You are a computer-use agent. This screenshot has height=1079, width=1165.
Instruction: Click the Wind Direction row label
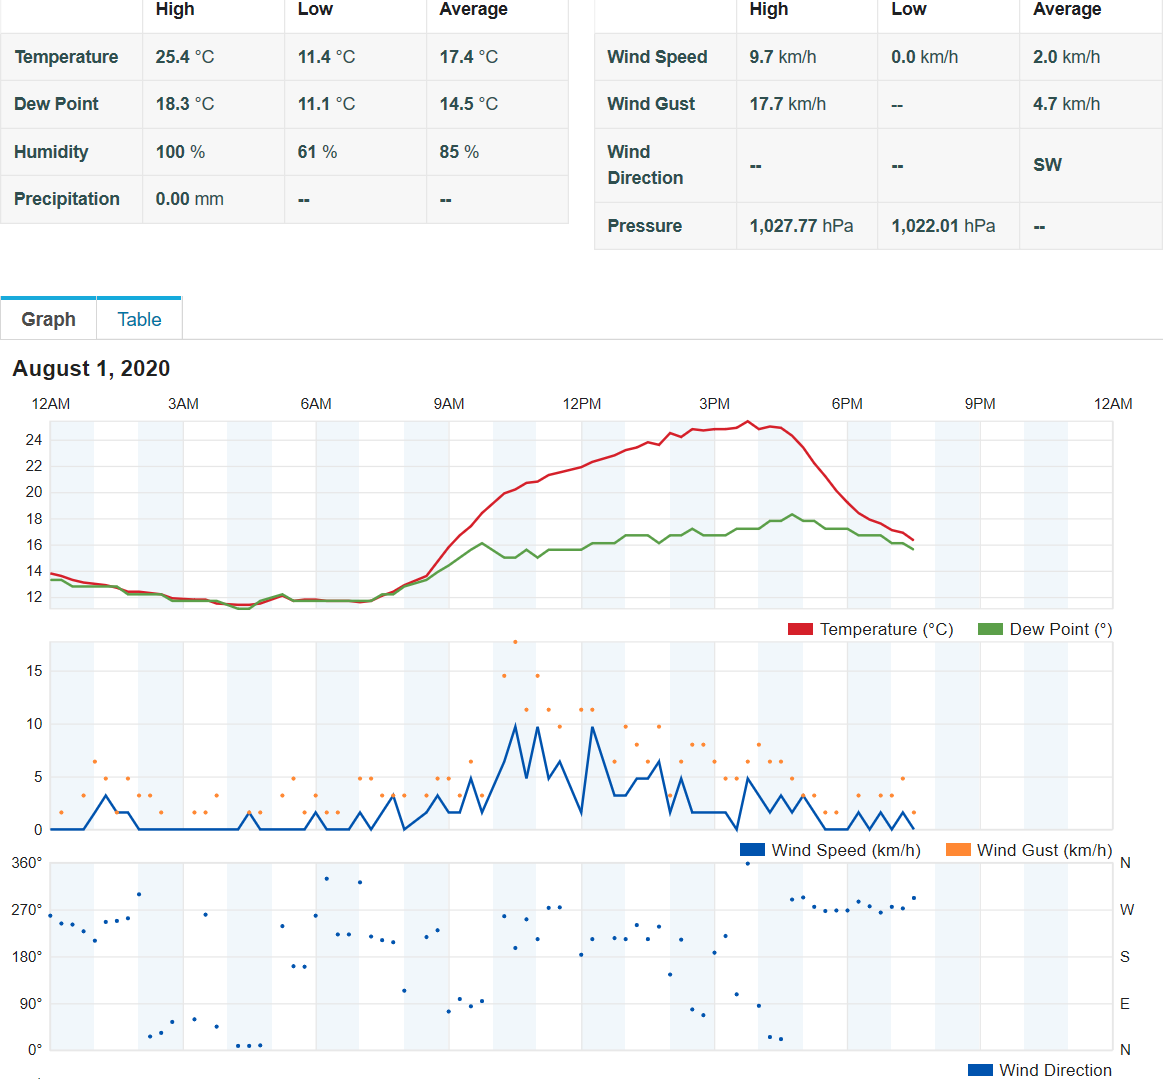(646, 165)
